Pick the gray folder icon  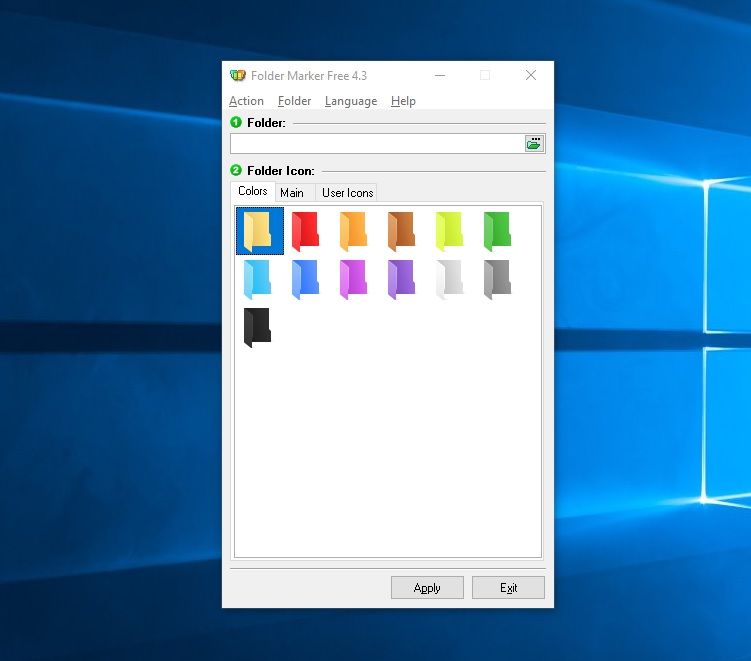[498, 279]
